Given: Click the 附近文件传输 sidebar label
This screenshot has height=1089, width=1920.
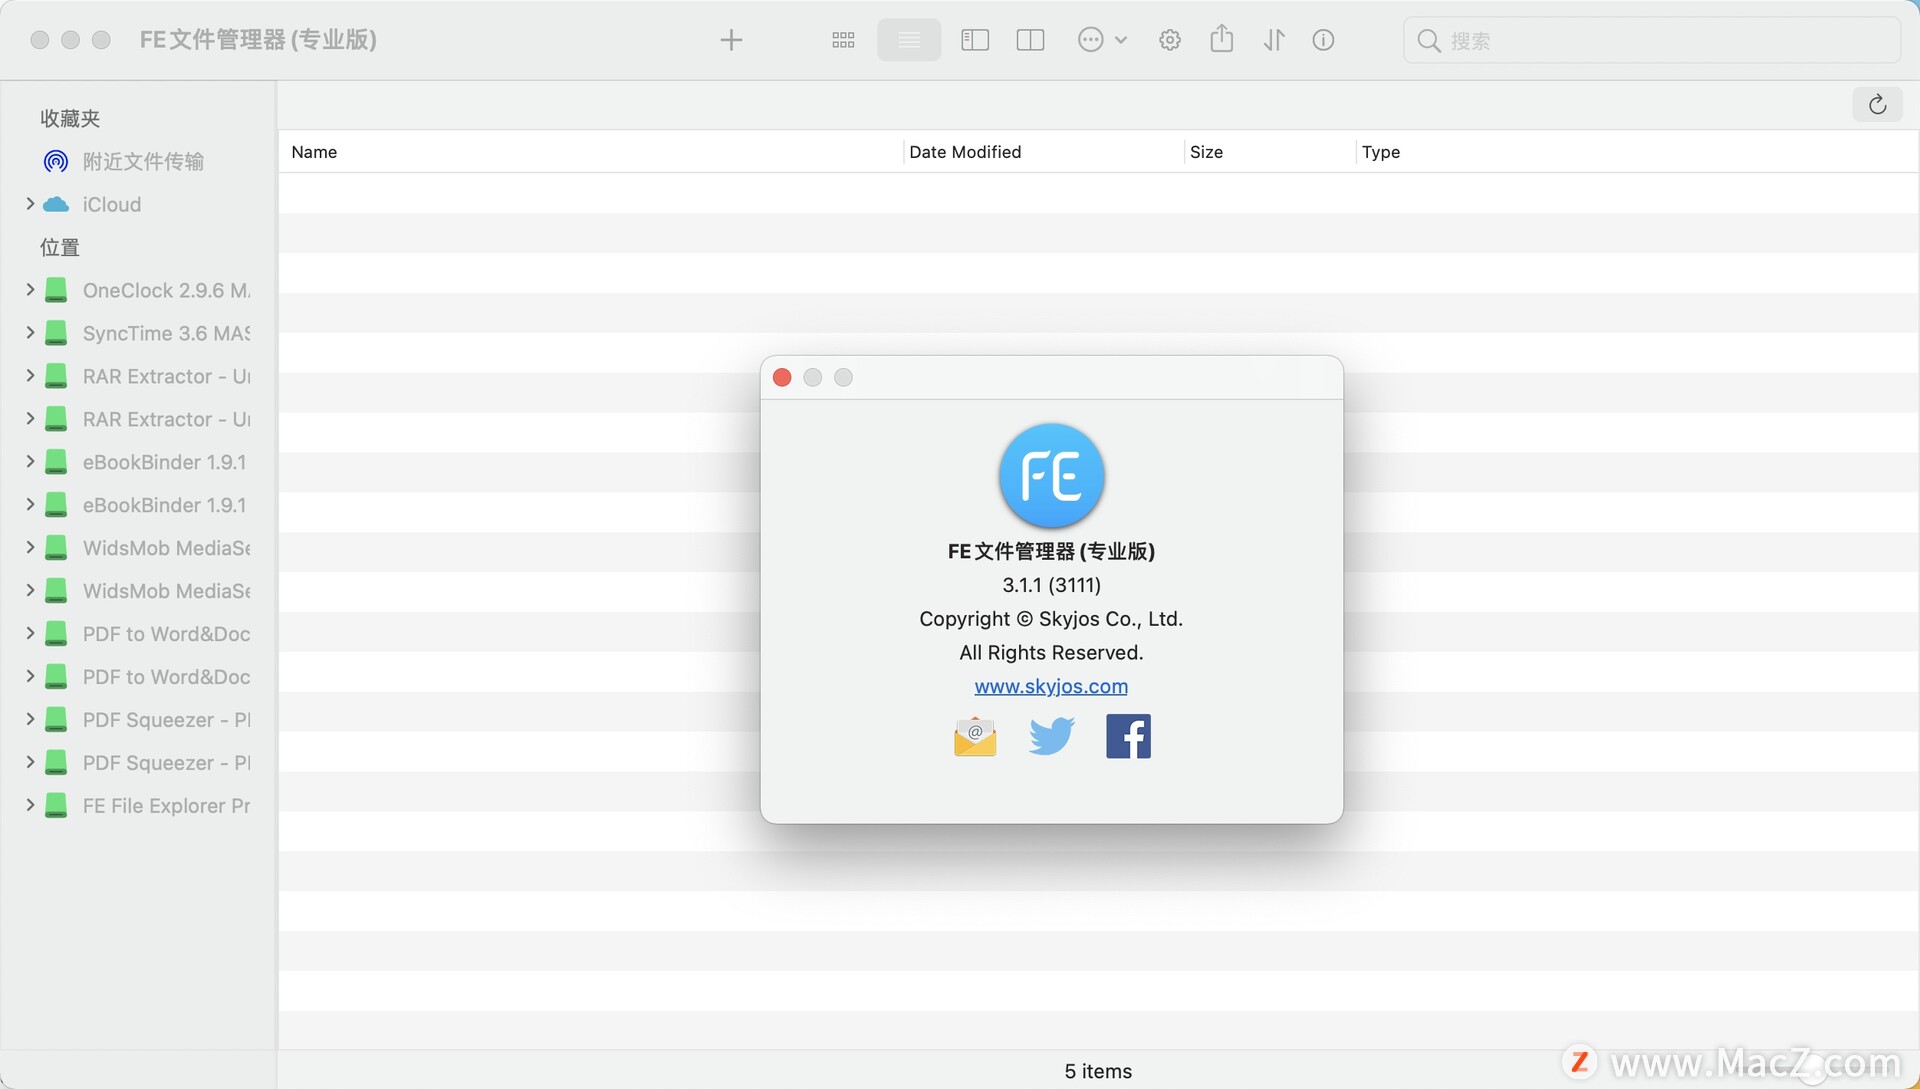Looking at the screenshot, I should pyautogui.click(x=143, y=161).
